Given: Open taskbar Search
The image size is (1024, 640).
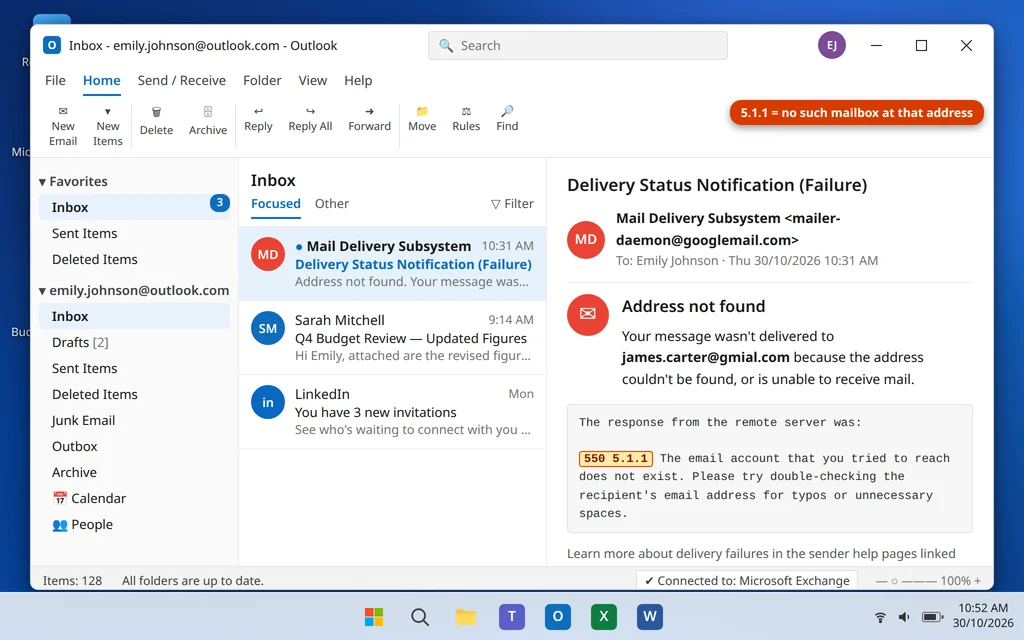Looking at the screenshot, I should pos(420,616).
